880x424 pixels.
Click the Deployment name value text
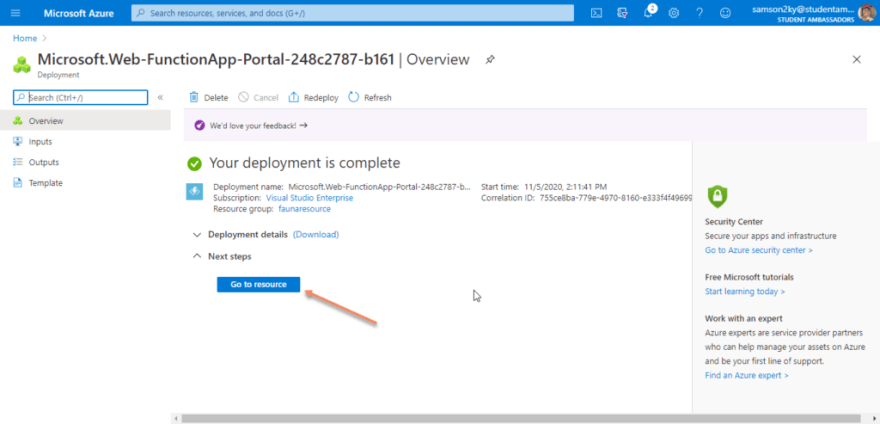pos(379,186)
